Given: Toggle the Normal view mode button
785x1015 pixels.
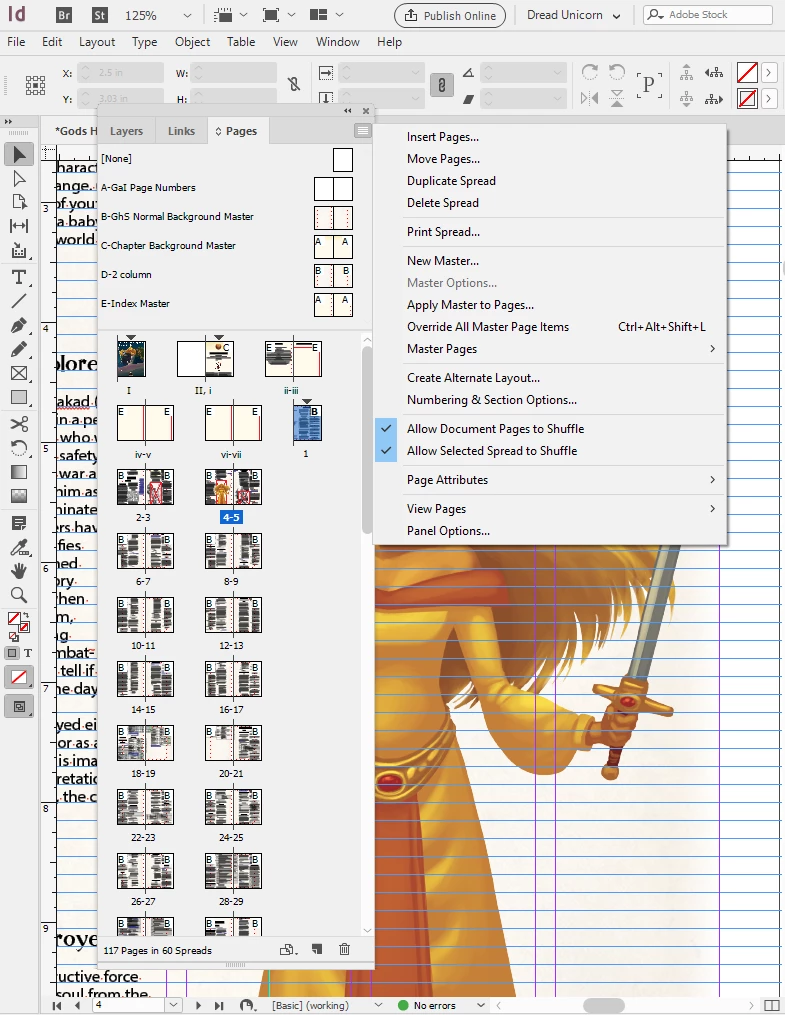Looking at the screenshot, I should click(x=19, y=706).
